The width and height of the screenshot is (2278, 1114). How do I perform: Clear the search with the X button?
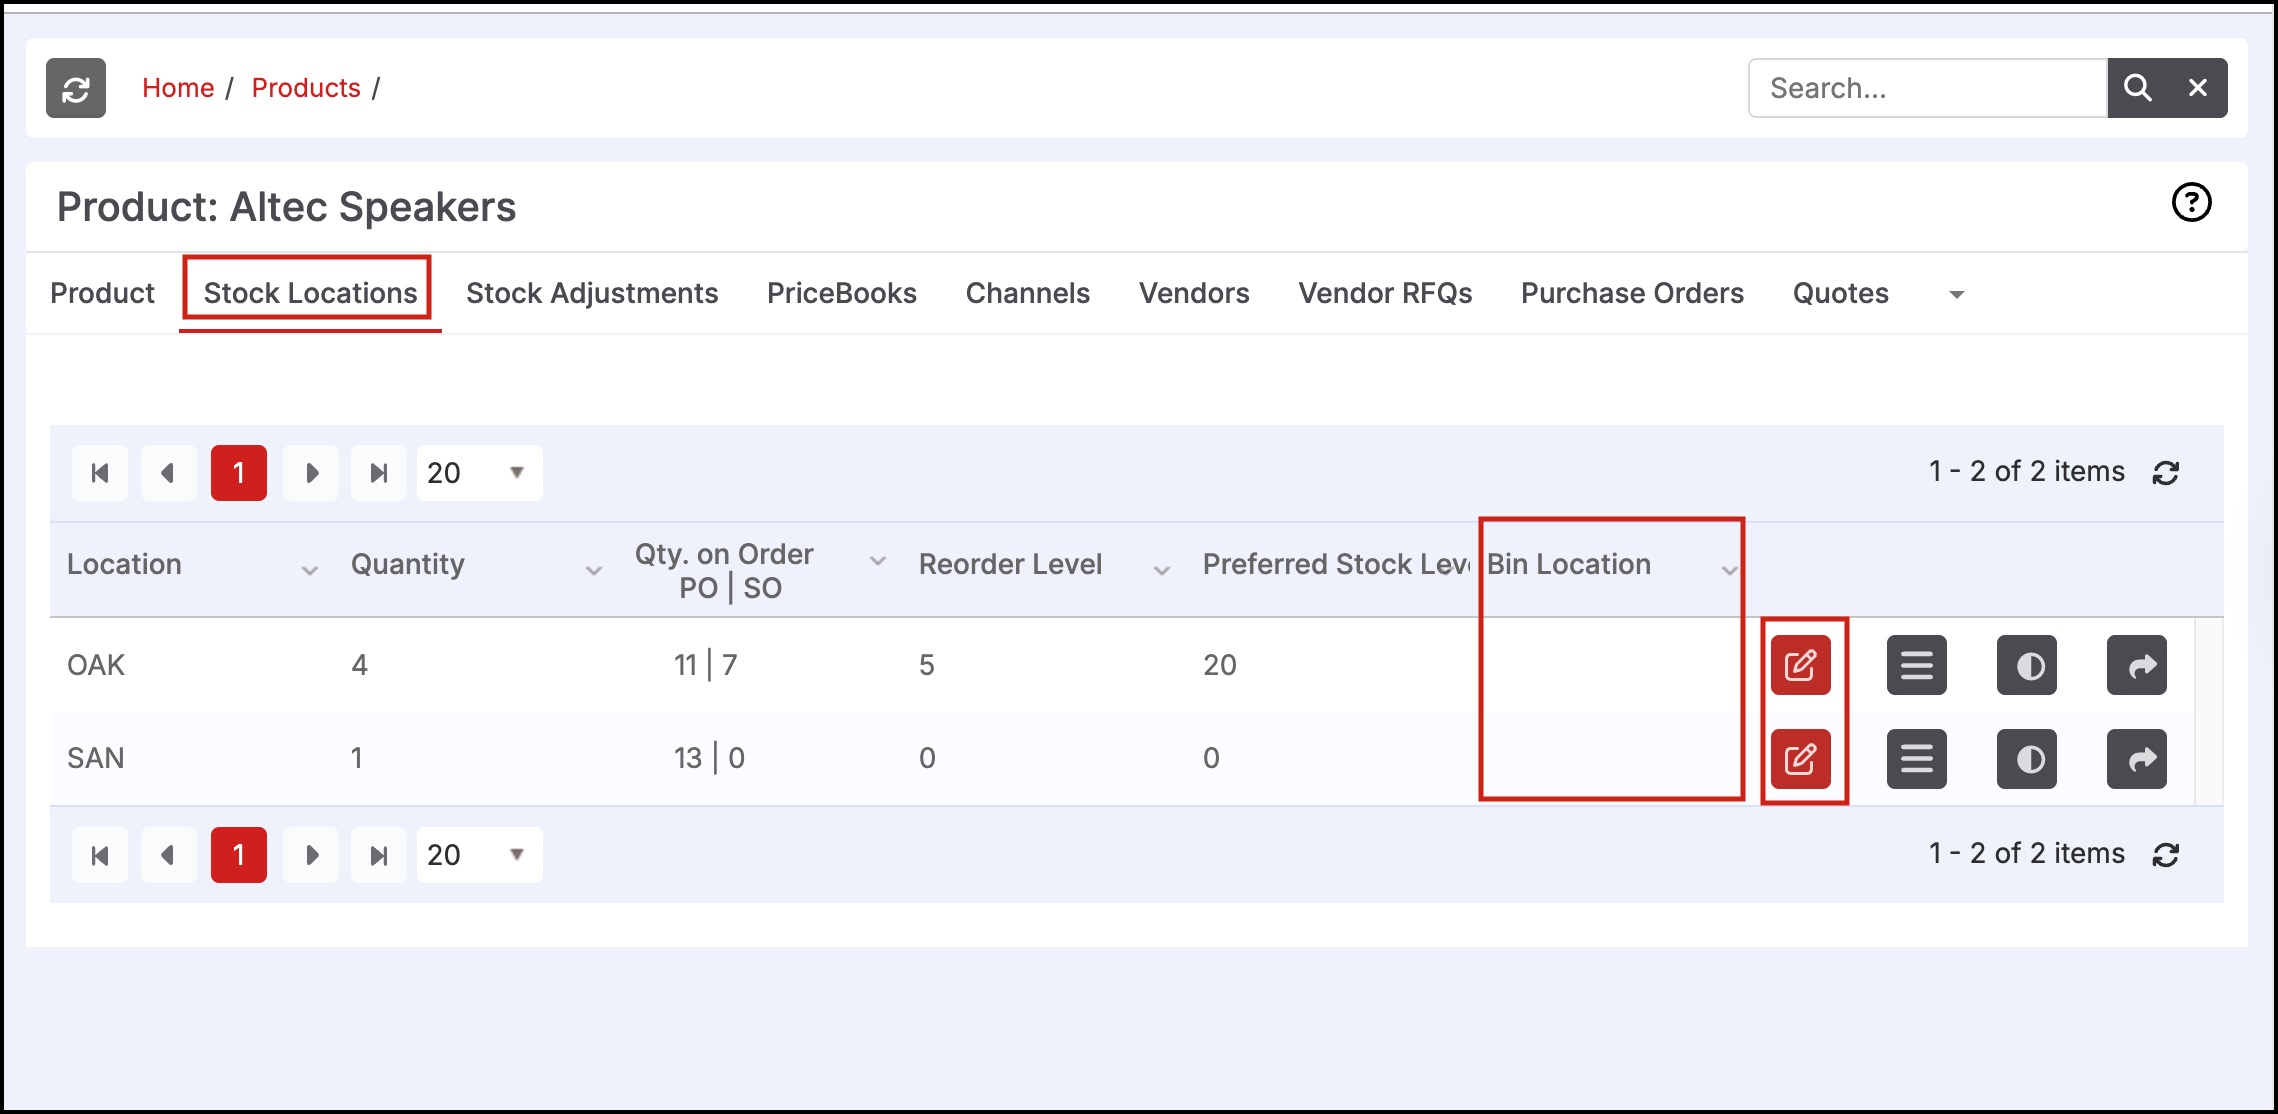(x=2198, y=88)
